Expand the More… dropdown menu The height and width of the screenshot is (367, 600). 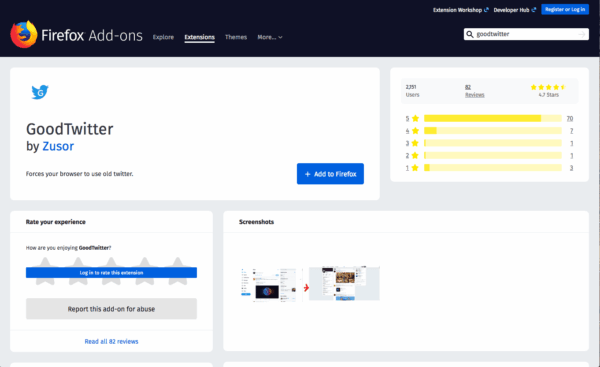(270, 37)
